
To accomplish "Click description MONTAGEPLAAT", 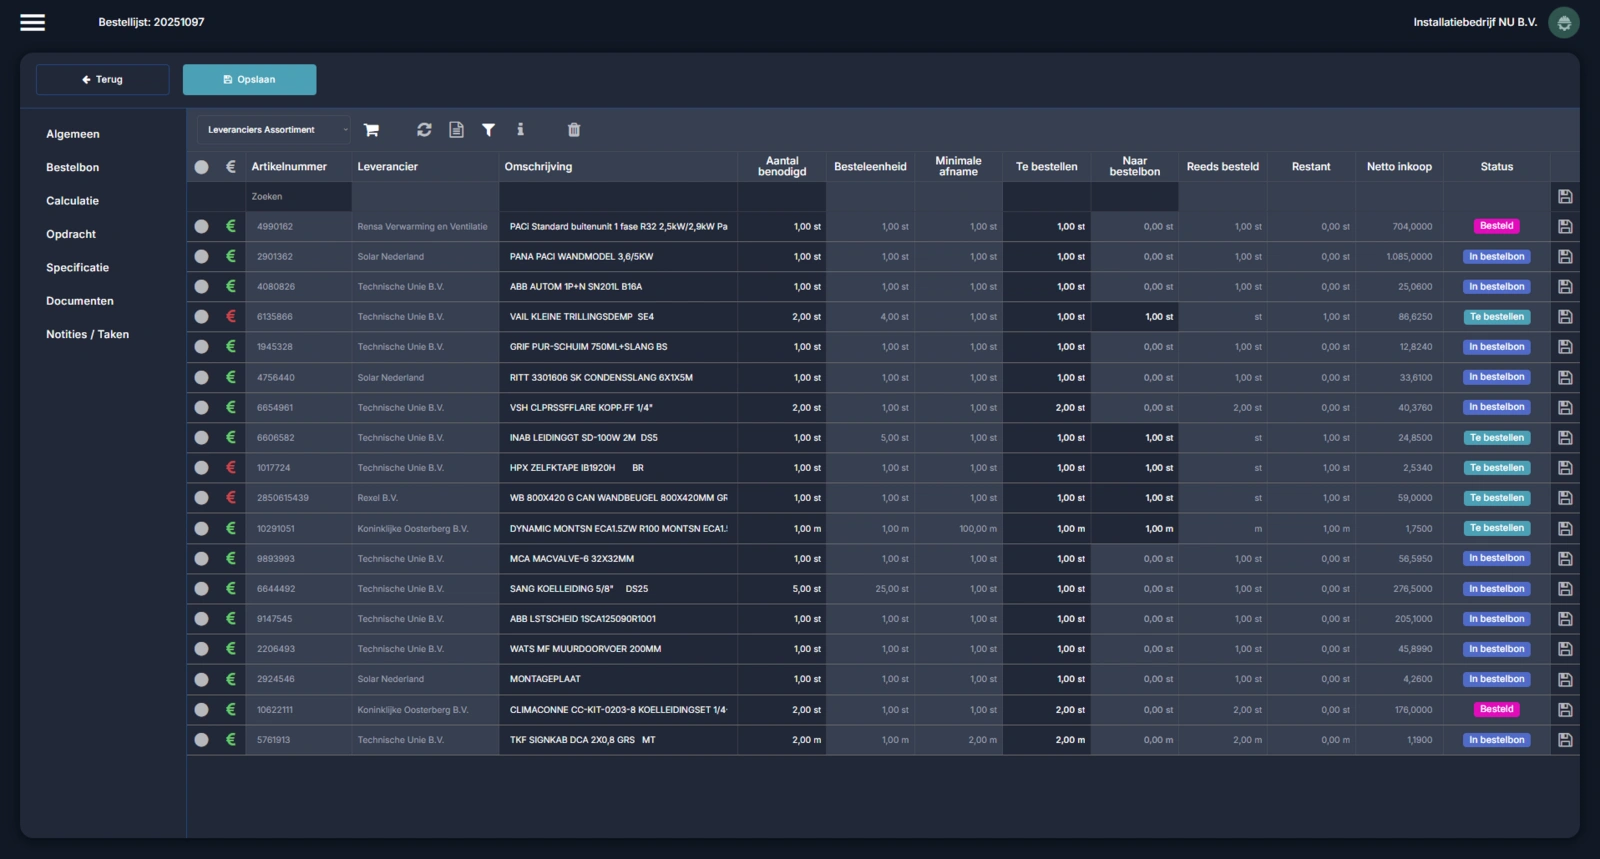I will click(x=545, y=679).
